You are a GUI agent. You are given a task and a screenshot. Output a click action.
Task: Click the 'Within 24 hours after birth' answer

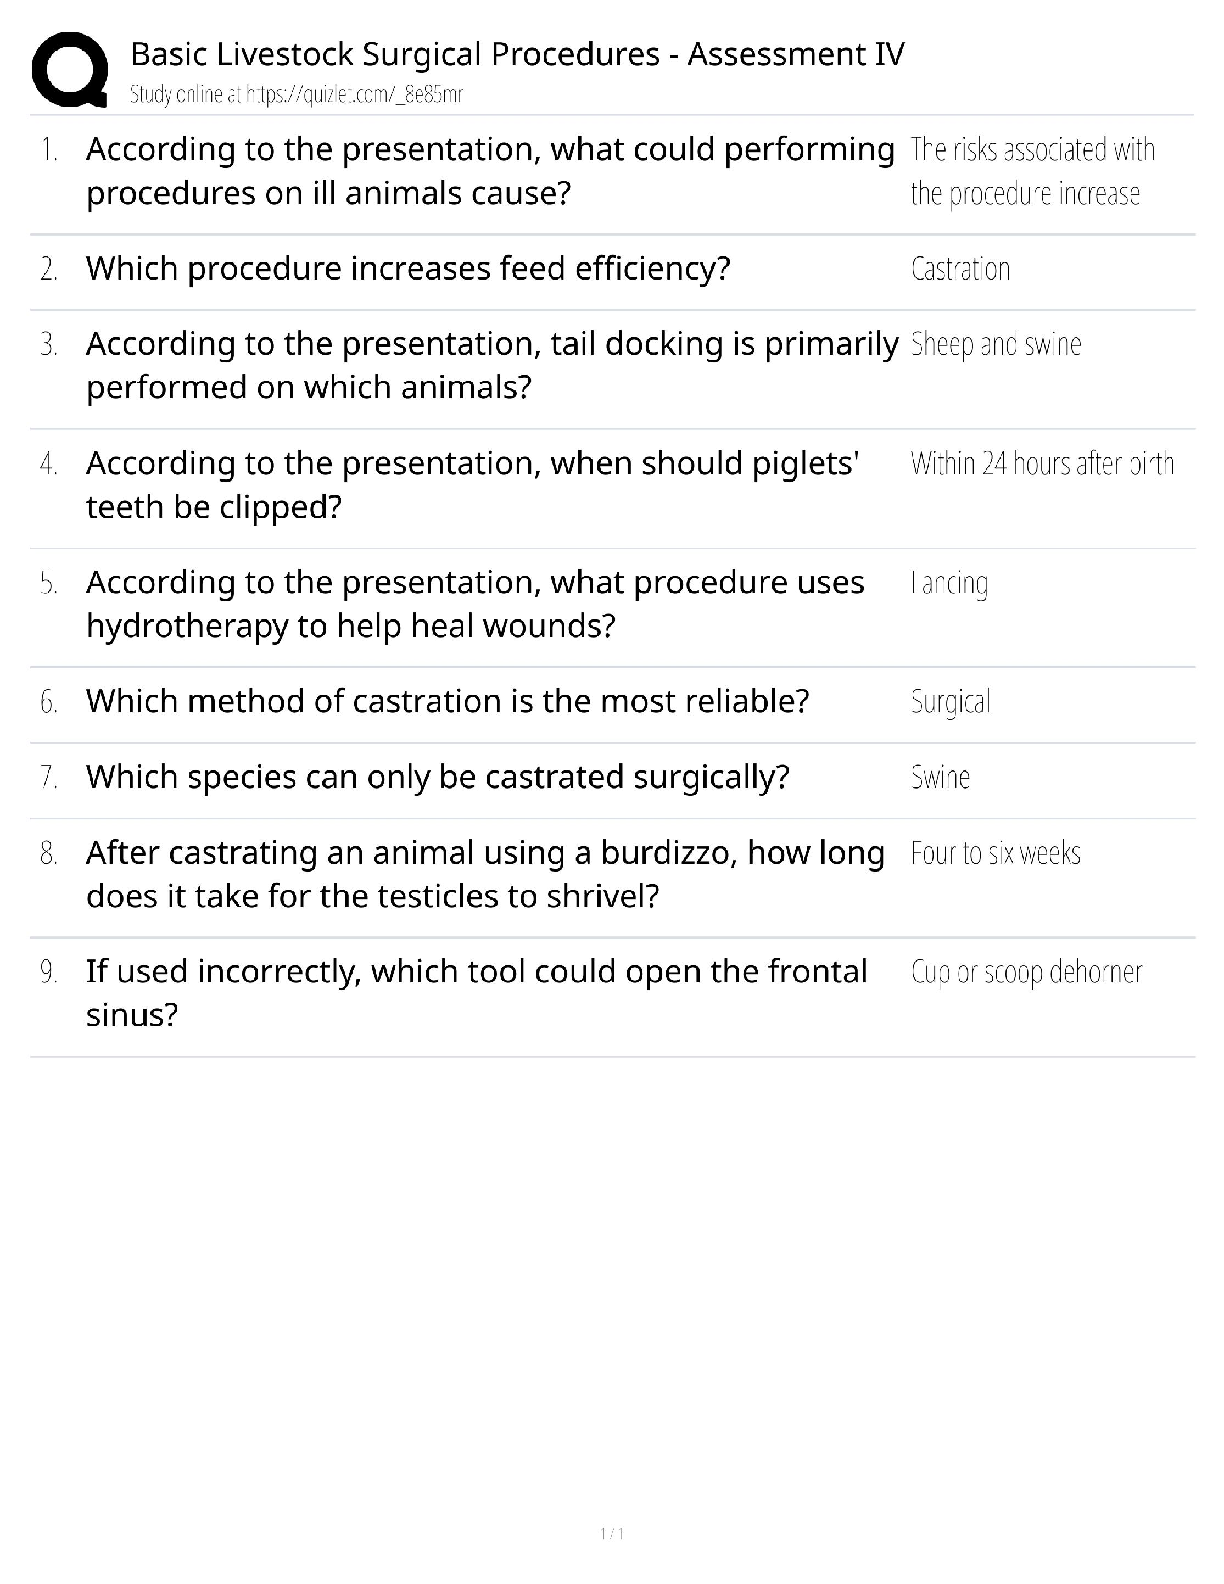click(x=1042, y=464)
